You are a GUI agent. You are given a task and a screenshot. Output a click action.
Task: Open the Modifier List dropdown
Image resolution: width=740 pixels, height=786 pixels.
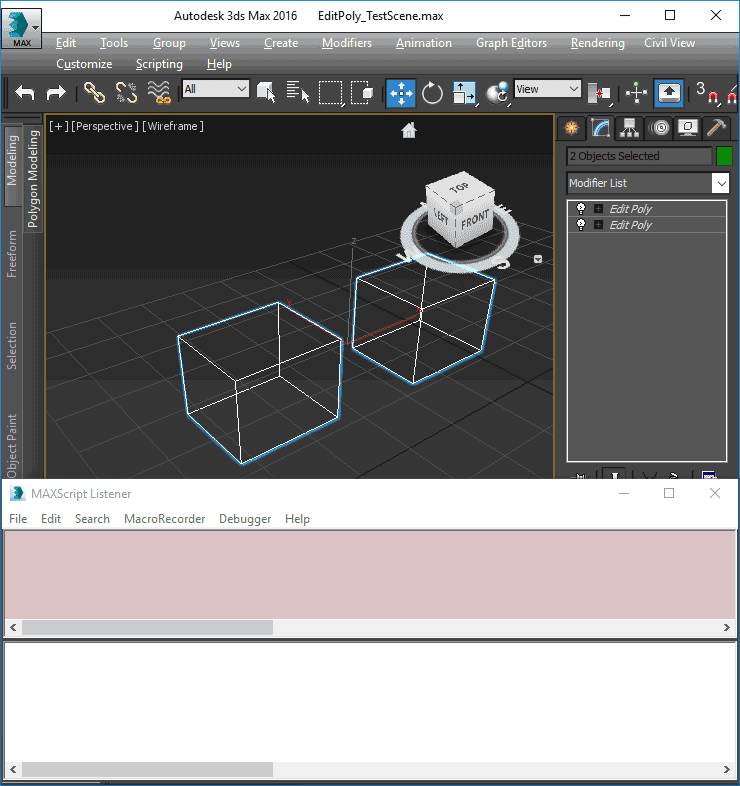click(x=720, y=183)
